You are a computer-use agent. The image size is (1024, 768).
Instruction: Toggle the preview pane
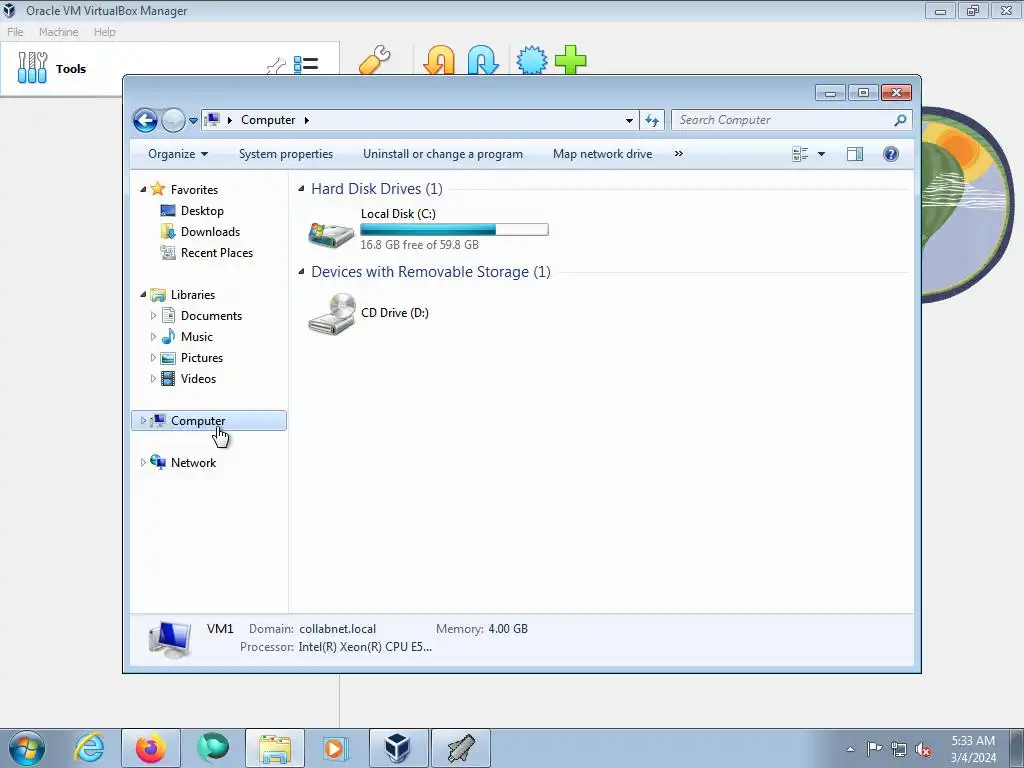(x=855, y=154)
